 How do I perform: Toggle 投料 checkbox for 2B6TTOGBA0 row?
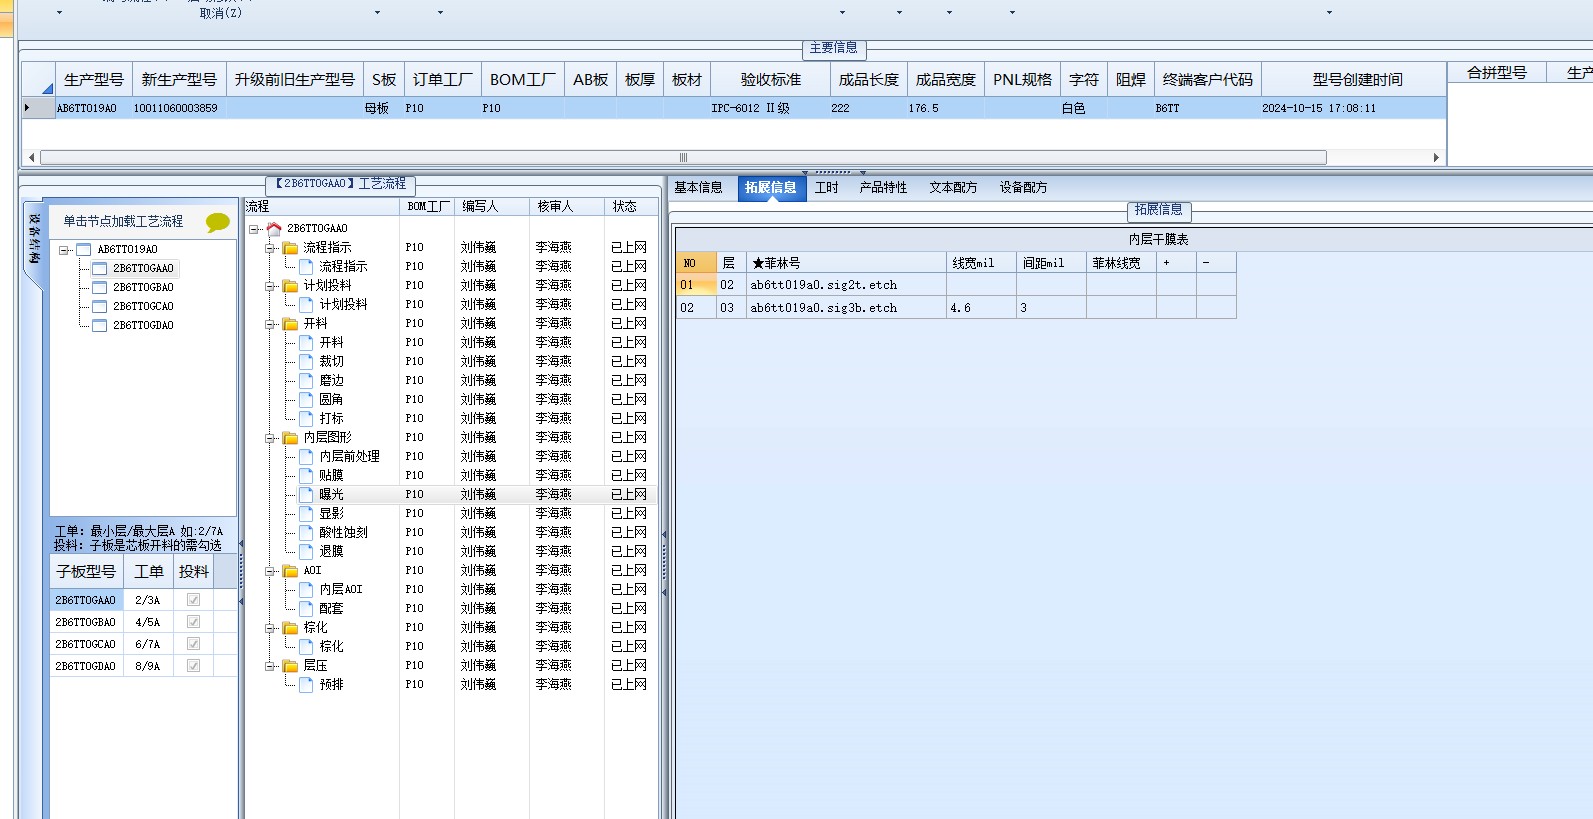pyautogui.click(x=193, y=622)
